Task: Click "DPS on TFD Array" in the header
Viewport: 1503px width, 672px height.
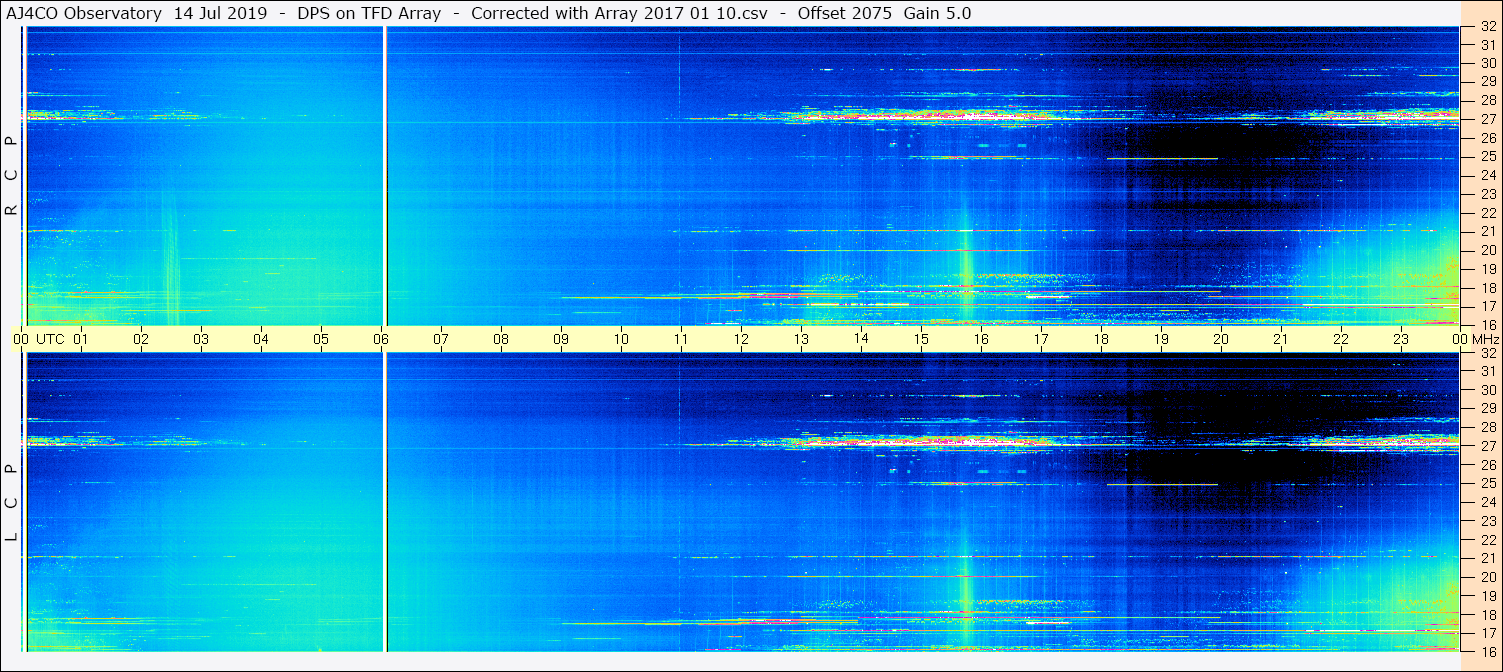Action: pos(369,13)
